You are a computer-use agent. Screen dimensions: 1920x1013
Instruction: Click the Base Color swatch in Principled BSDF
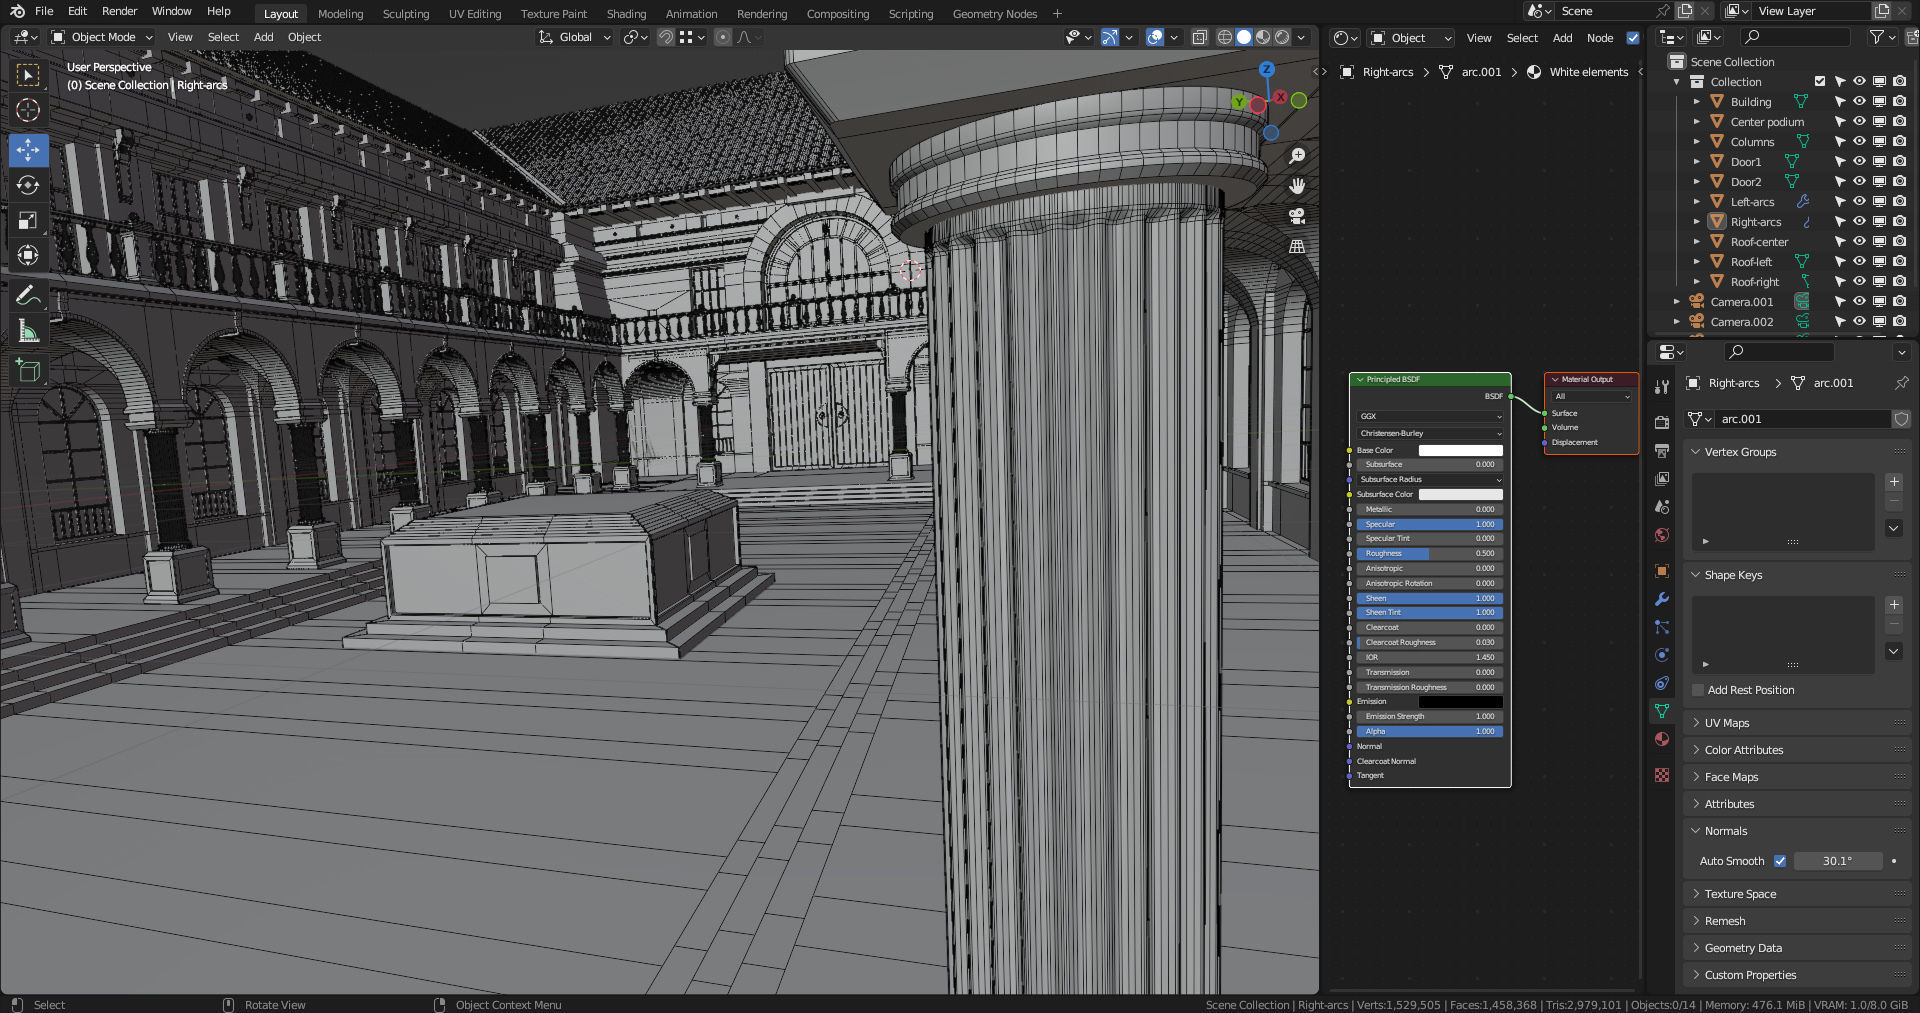pyautogui.click(x=1460, y=450)
